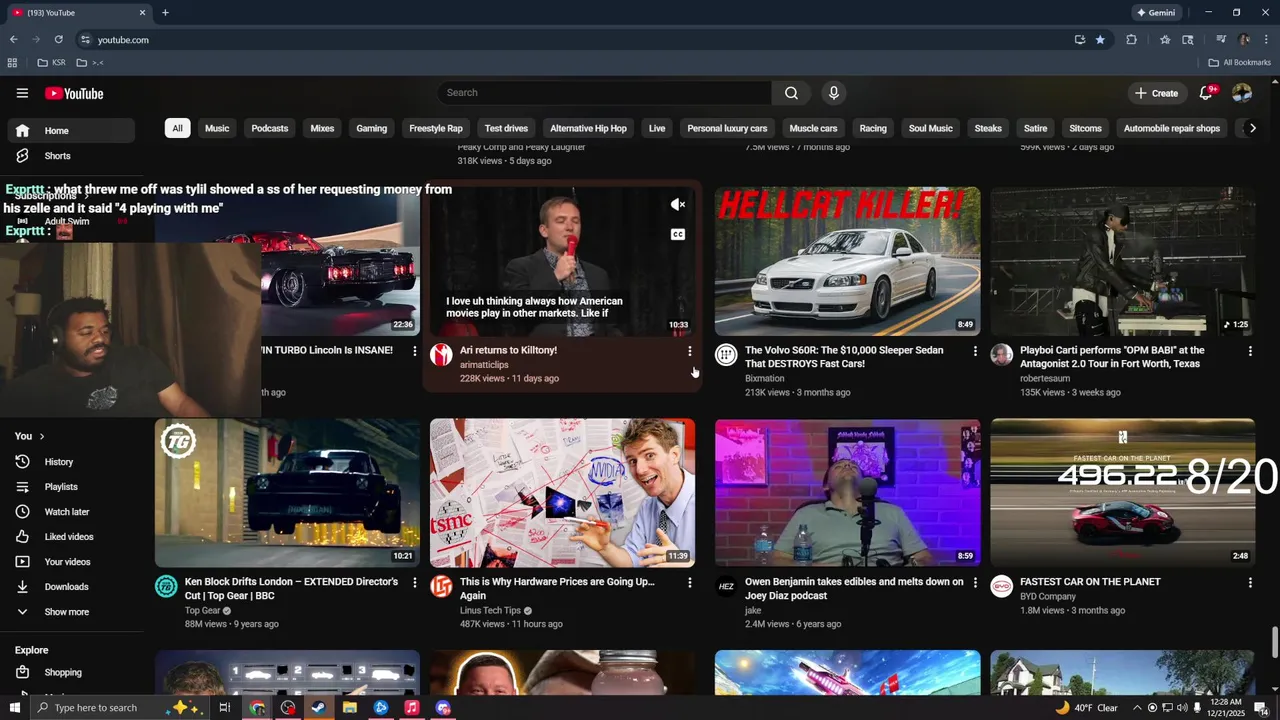The image size is (1280, 720).
Task: Open Windows Start menu
Action: [14, 708]
